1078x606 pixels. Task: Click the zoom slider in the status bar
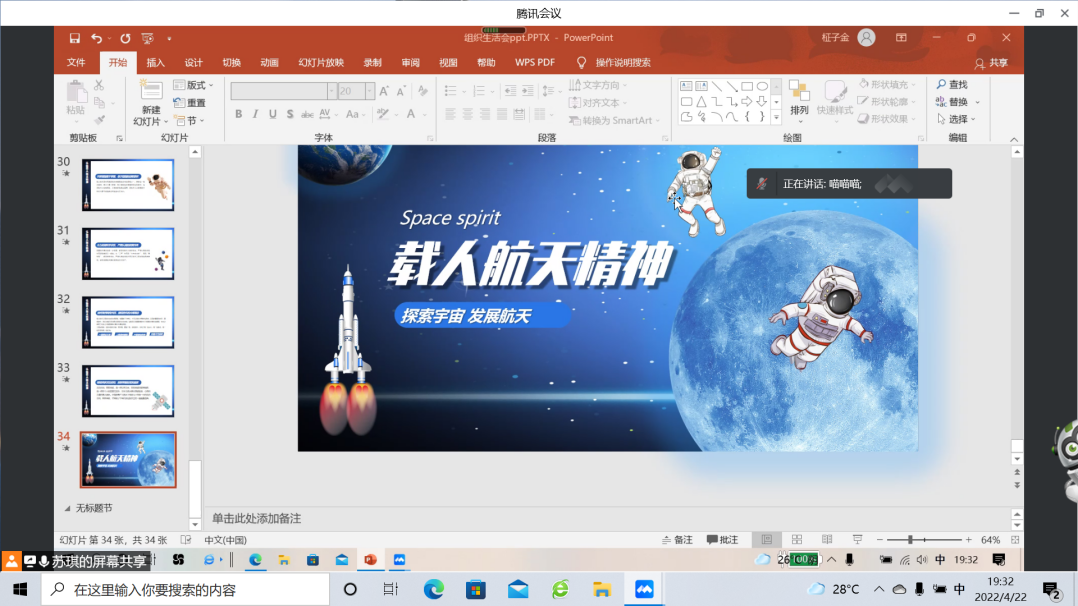[909, 540]
